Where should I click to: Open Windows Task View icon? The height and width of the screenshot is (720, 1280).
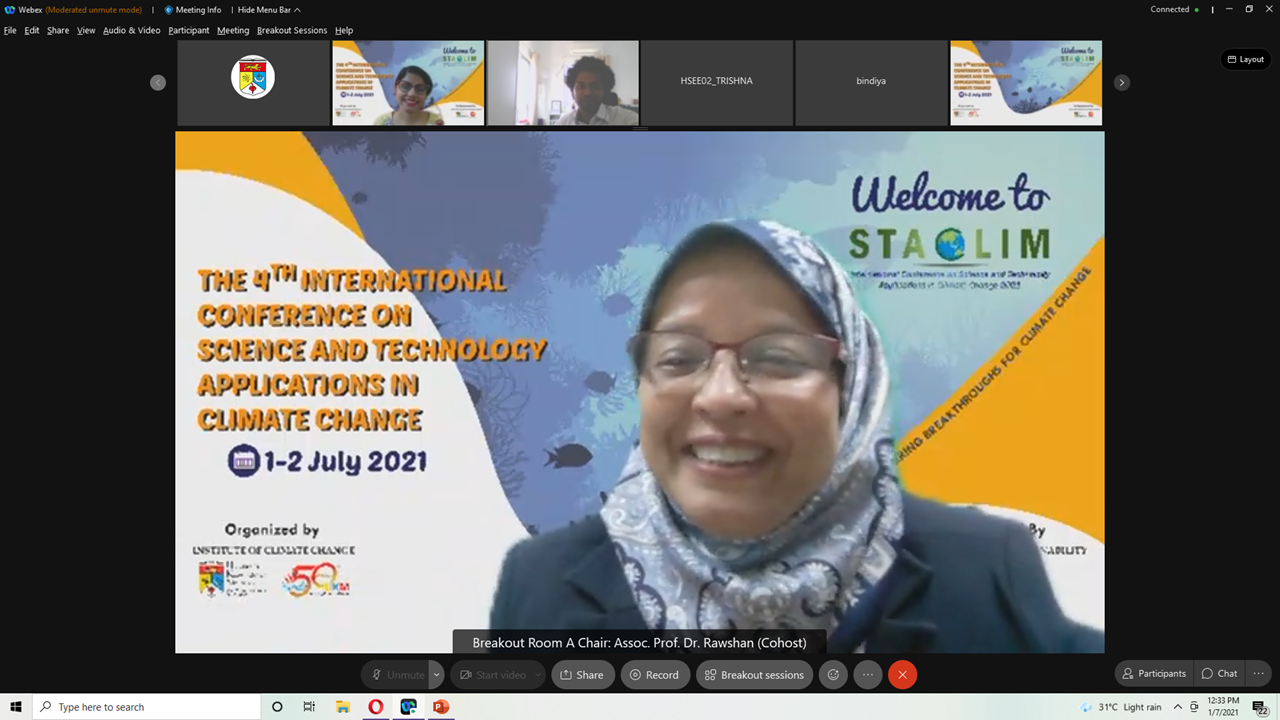click(310, 707)
